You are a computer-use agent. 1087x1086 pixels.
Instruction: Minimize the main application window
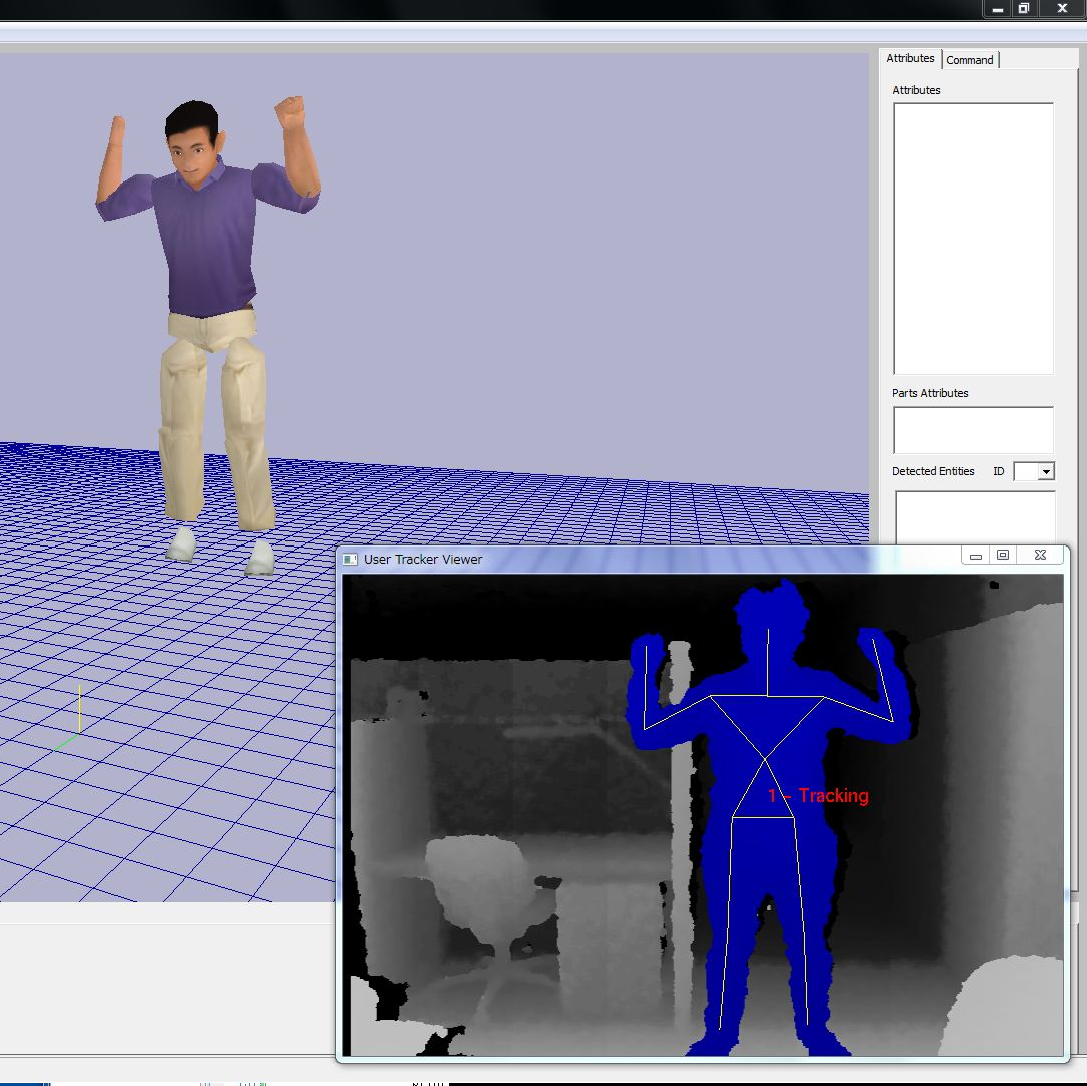[998, 8]
